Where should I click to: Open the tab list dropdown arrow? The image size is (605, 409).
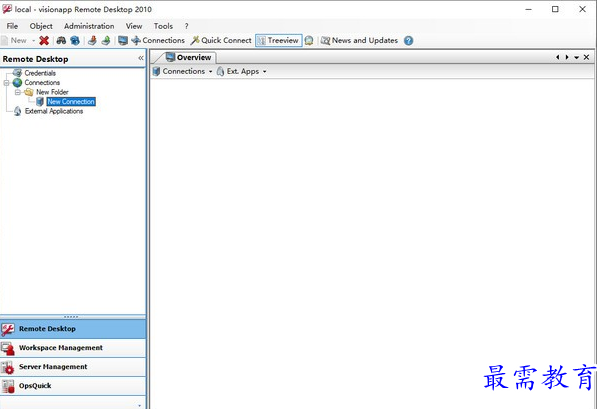[576, 57]
